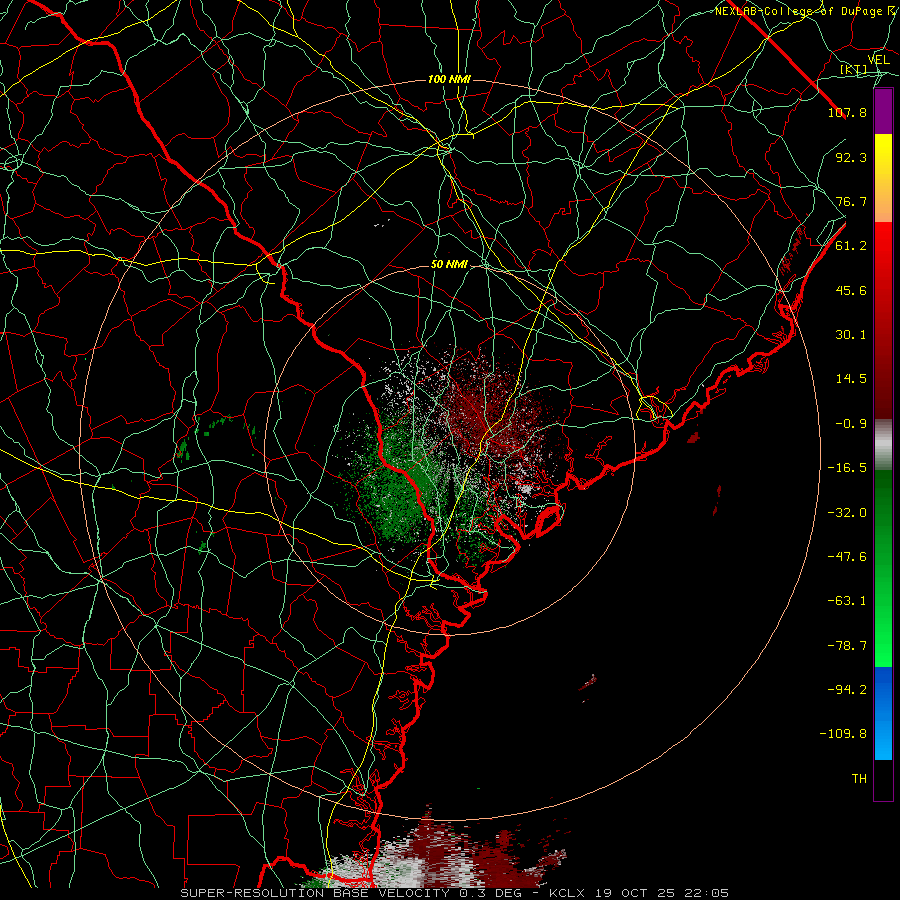Click the 14.5 velocity scale value
Screen dimensions: 900x900
851,379
